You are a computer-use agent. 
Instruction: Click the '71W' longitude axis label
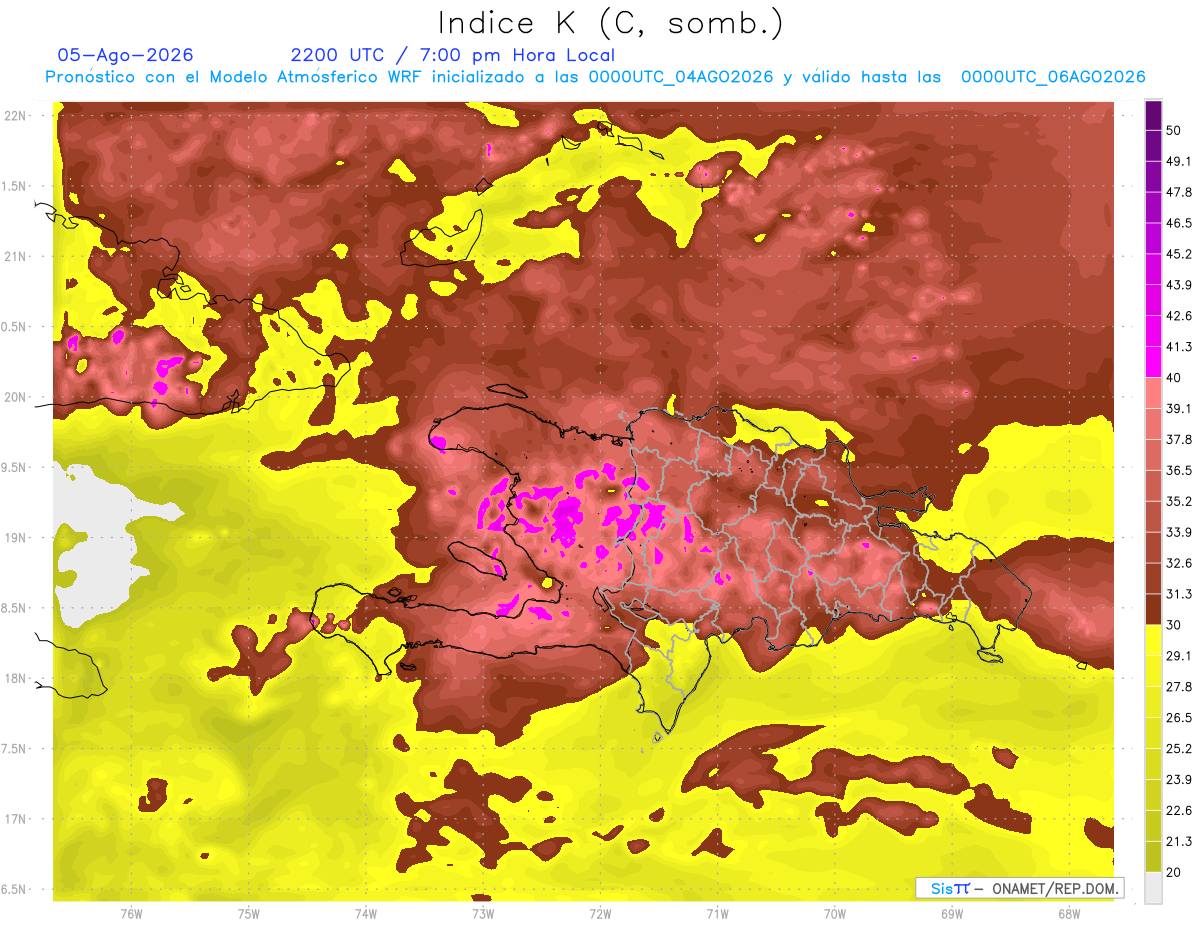[x=717, y=914]
